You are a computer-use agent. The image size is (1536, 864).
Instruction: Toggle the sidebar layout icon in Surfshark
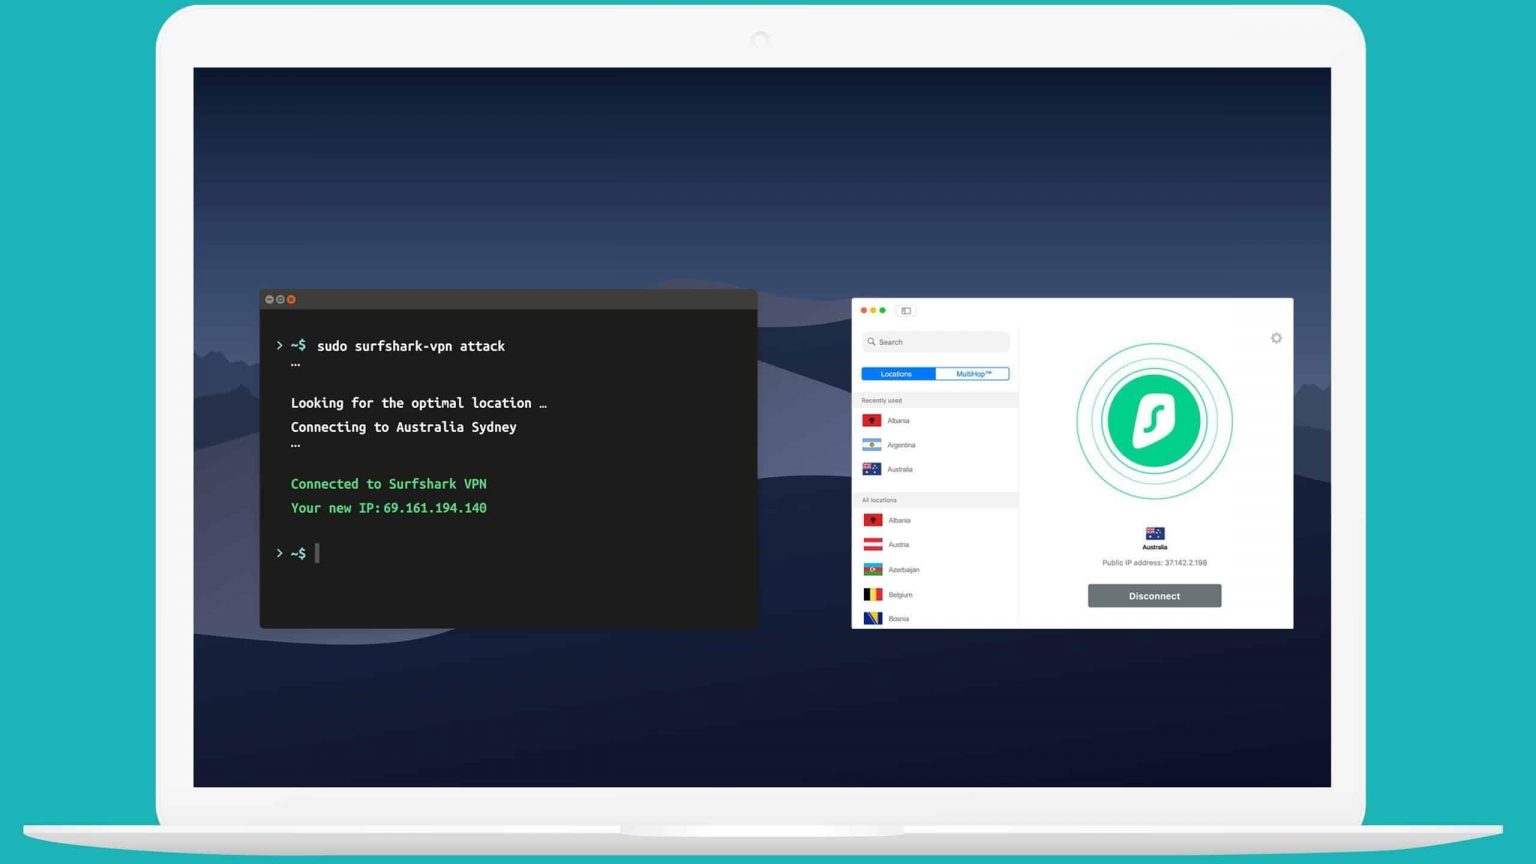pyautogui.click(x=906, y=311)
